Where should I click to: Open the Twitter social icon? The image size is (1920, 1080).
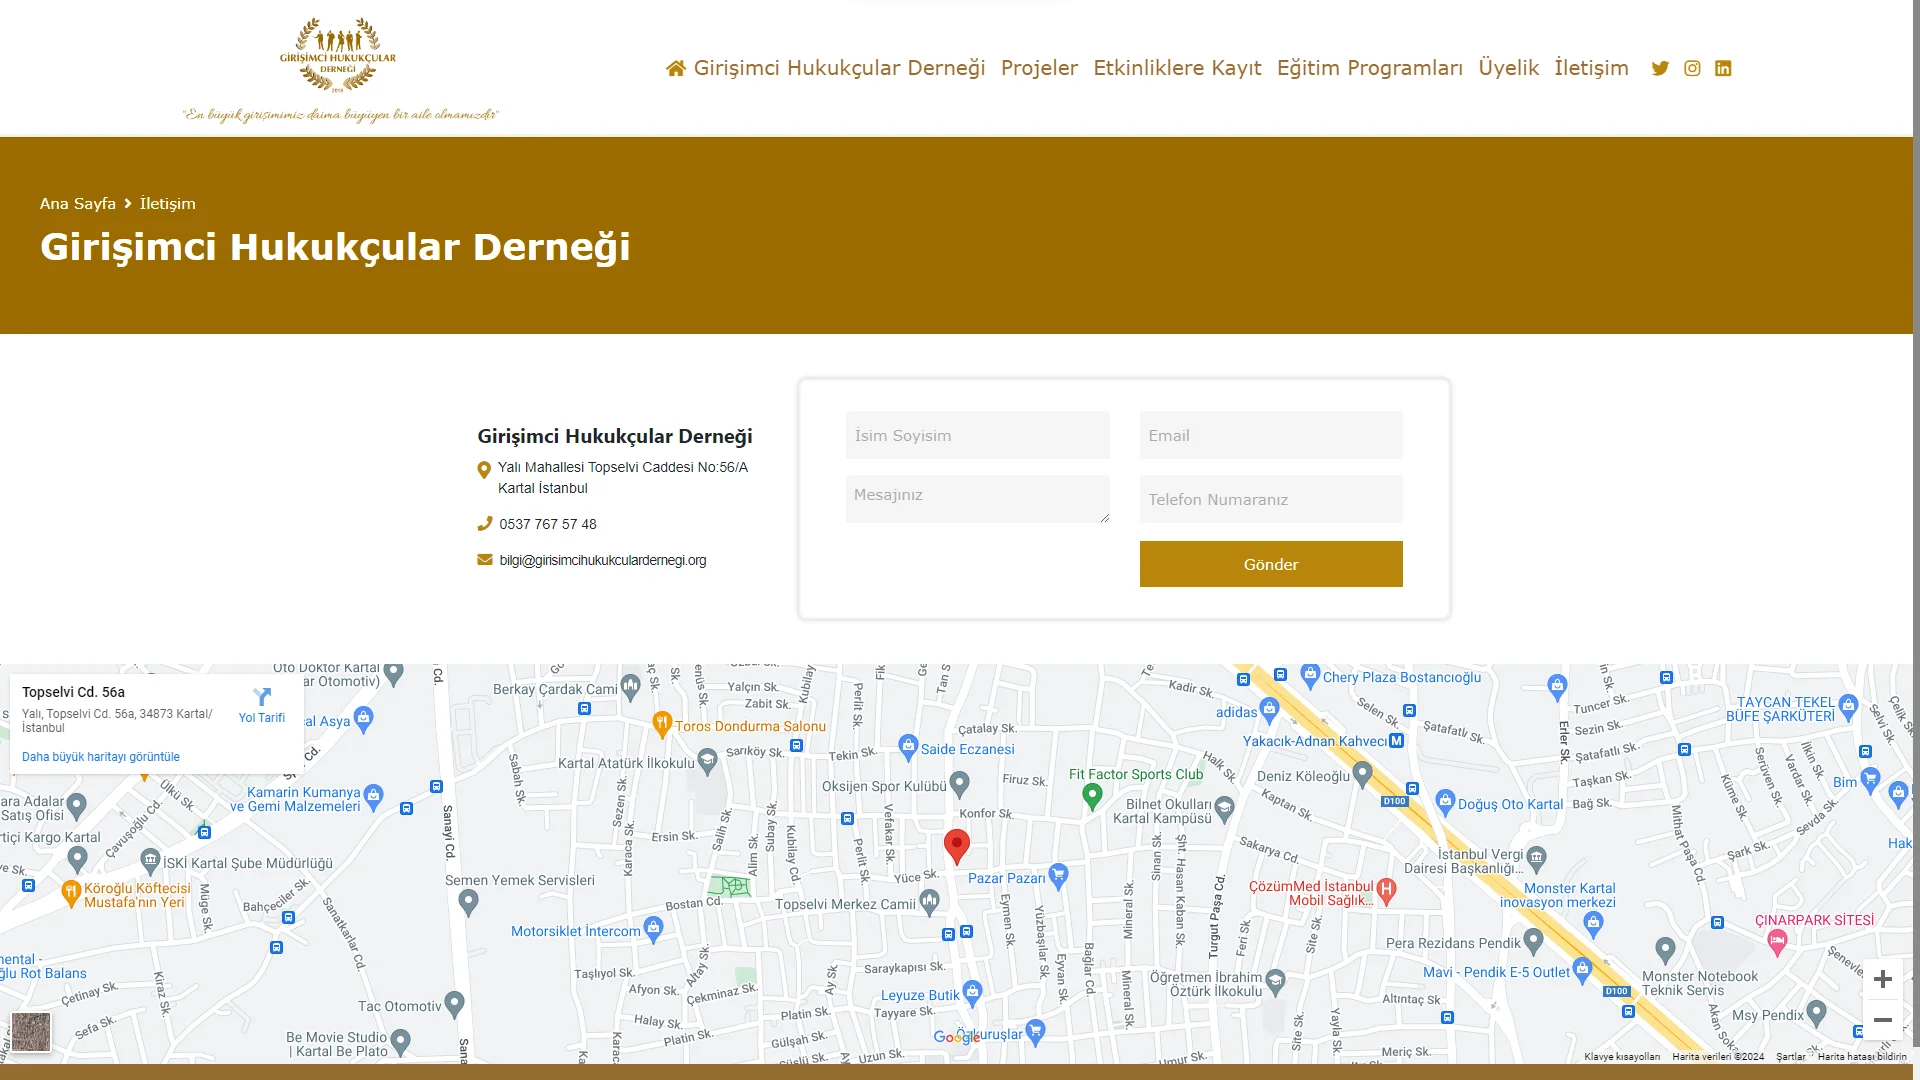1660,68
